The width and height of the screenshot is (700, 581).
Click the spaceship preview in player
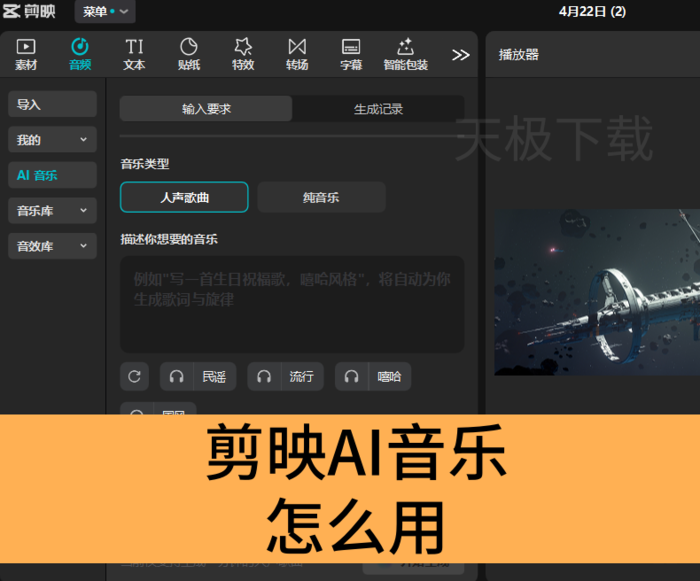[x=597, y=293]
